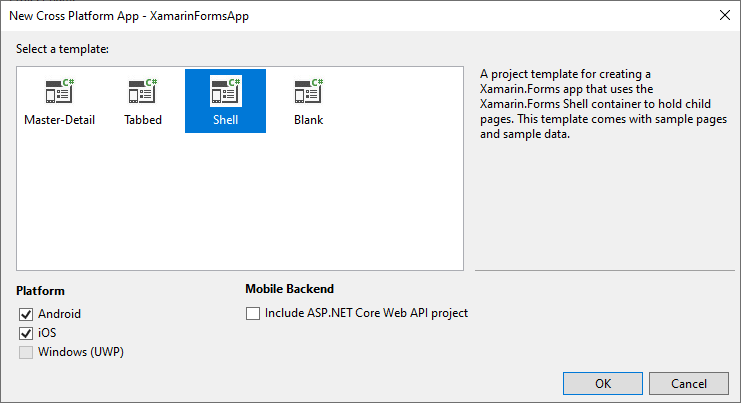
Task: Cancel the new app dialog
Action: pos(689,384)
